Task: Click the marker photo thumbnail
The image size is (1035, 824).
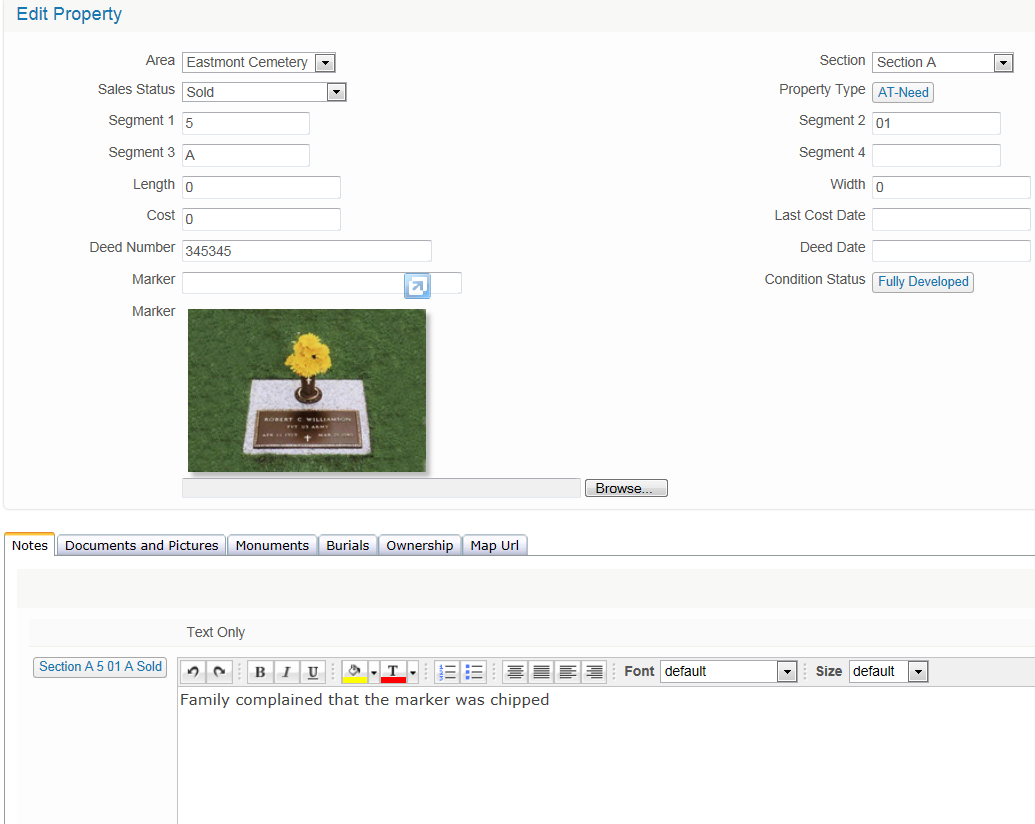Action: coord(307,390)
